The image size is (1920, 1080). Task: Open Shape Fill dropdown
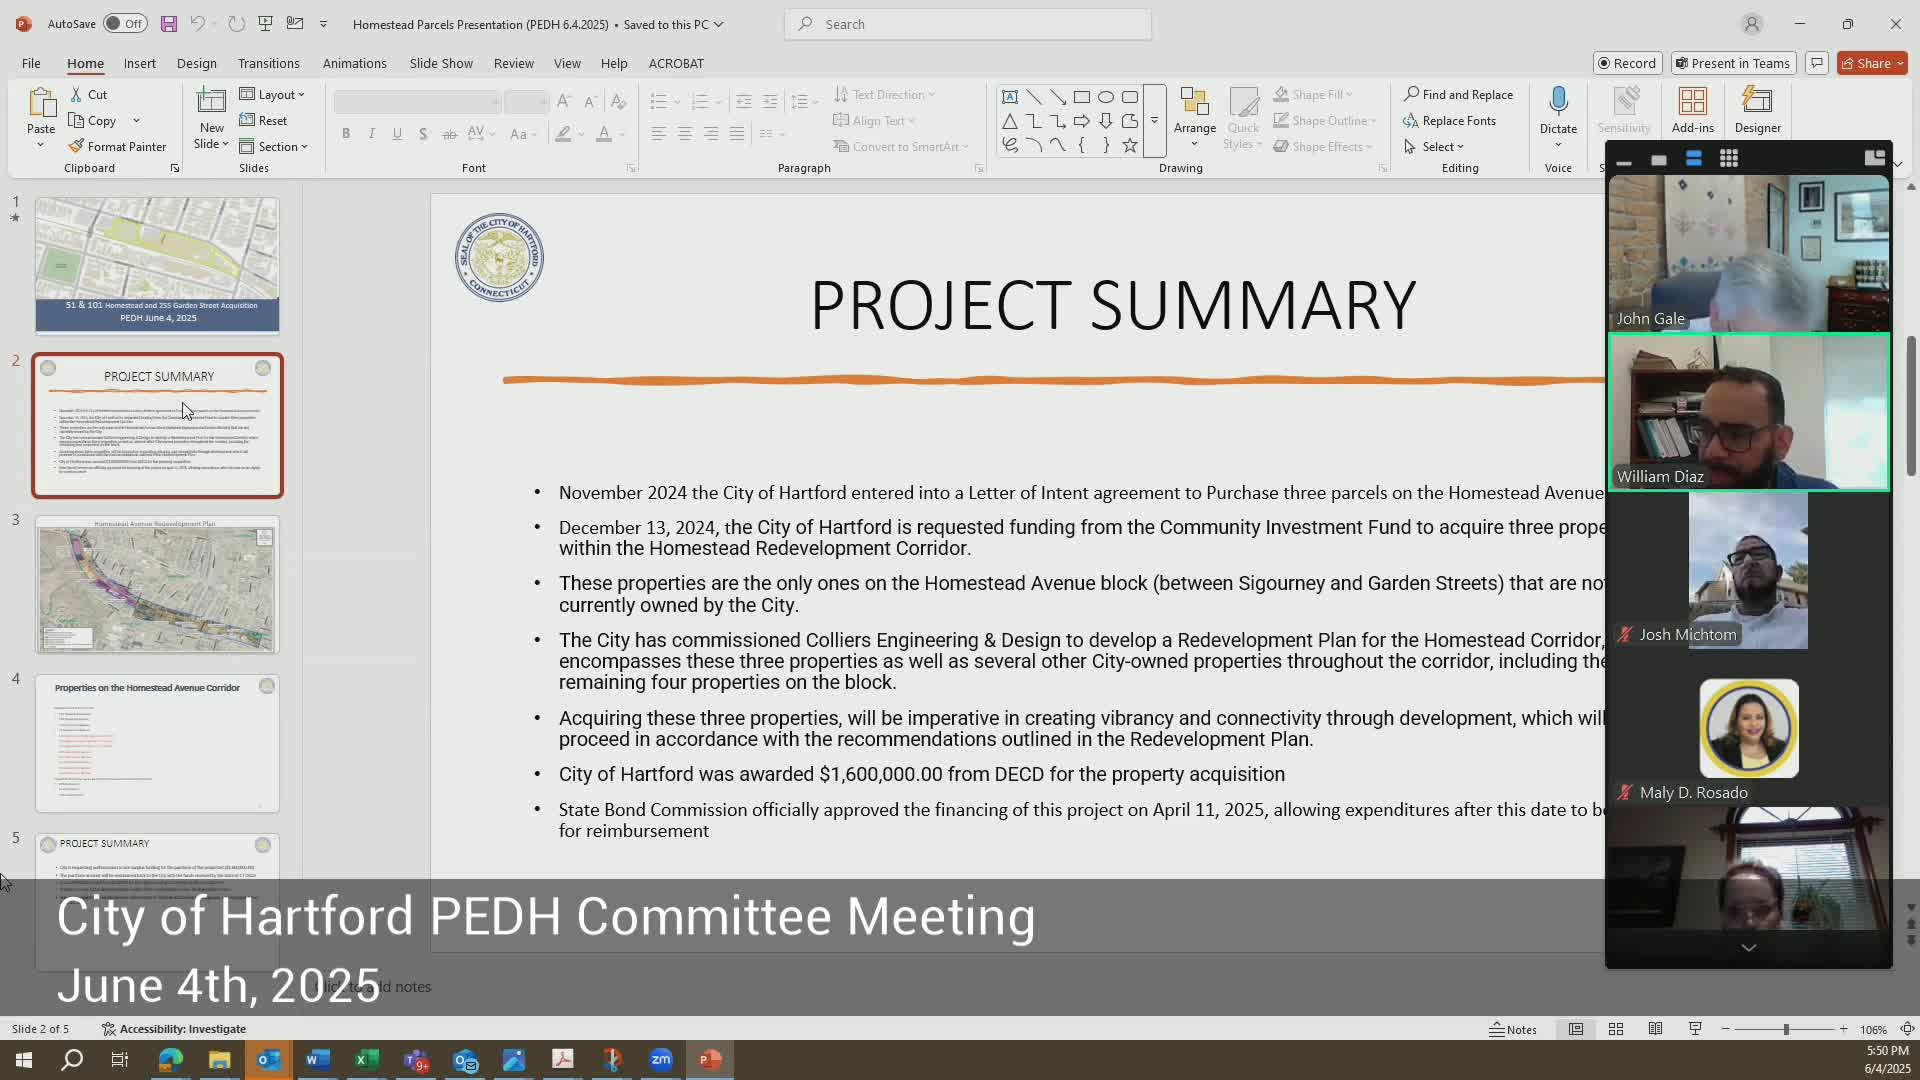1313,94
